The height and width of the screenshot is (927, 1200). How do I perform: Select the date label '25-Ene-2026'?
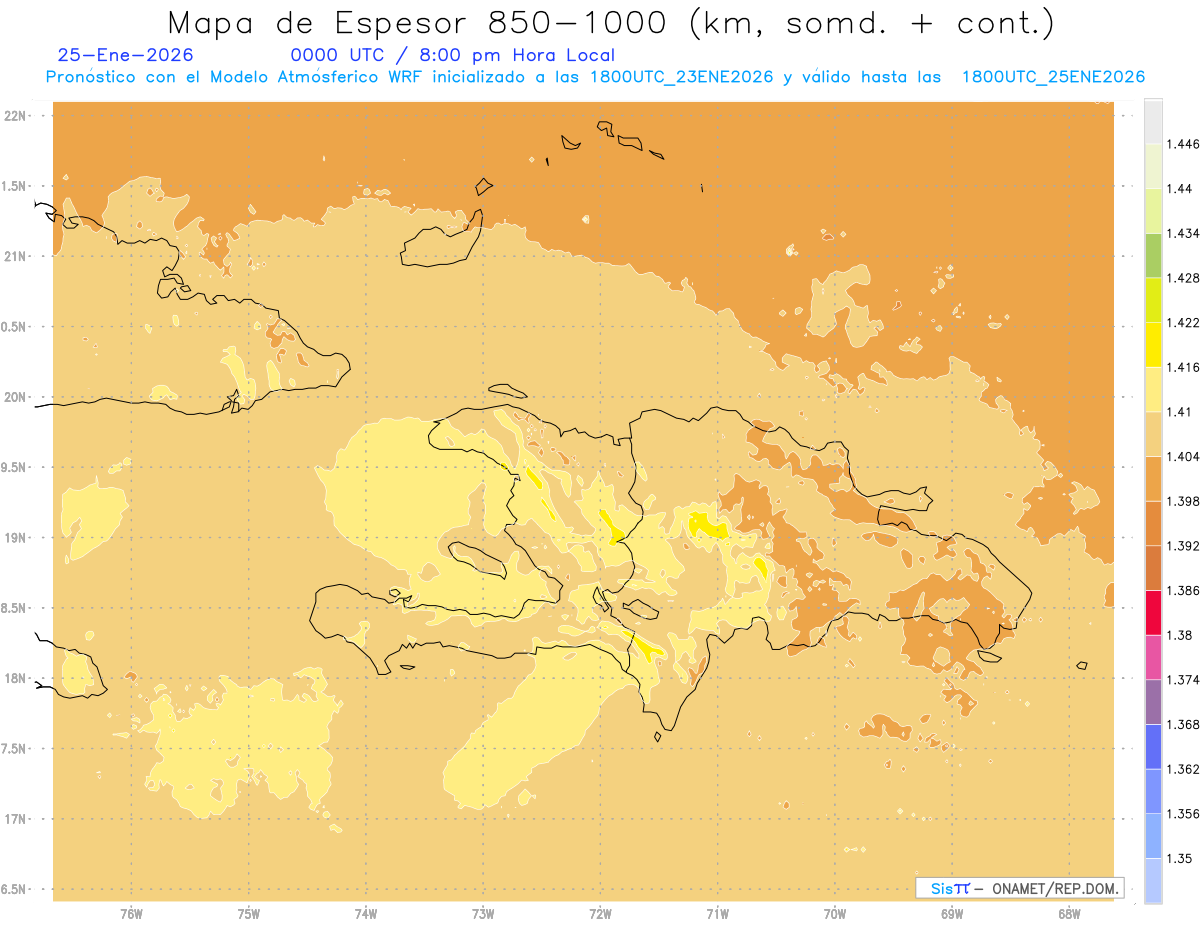coord(126,55)
